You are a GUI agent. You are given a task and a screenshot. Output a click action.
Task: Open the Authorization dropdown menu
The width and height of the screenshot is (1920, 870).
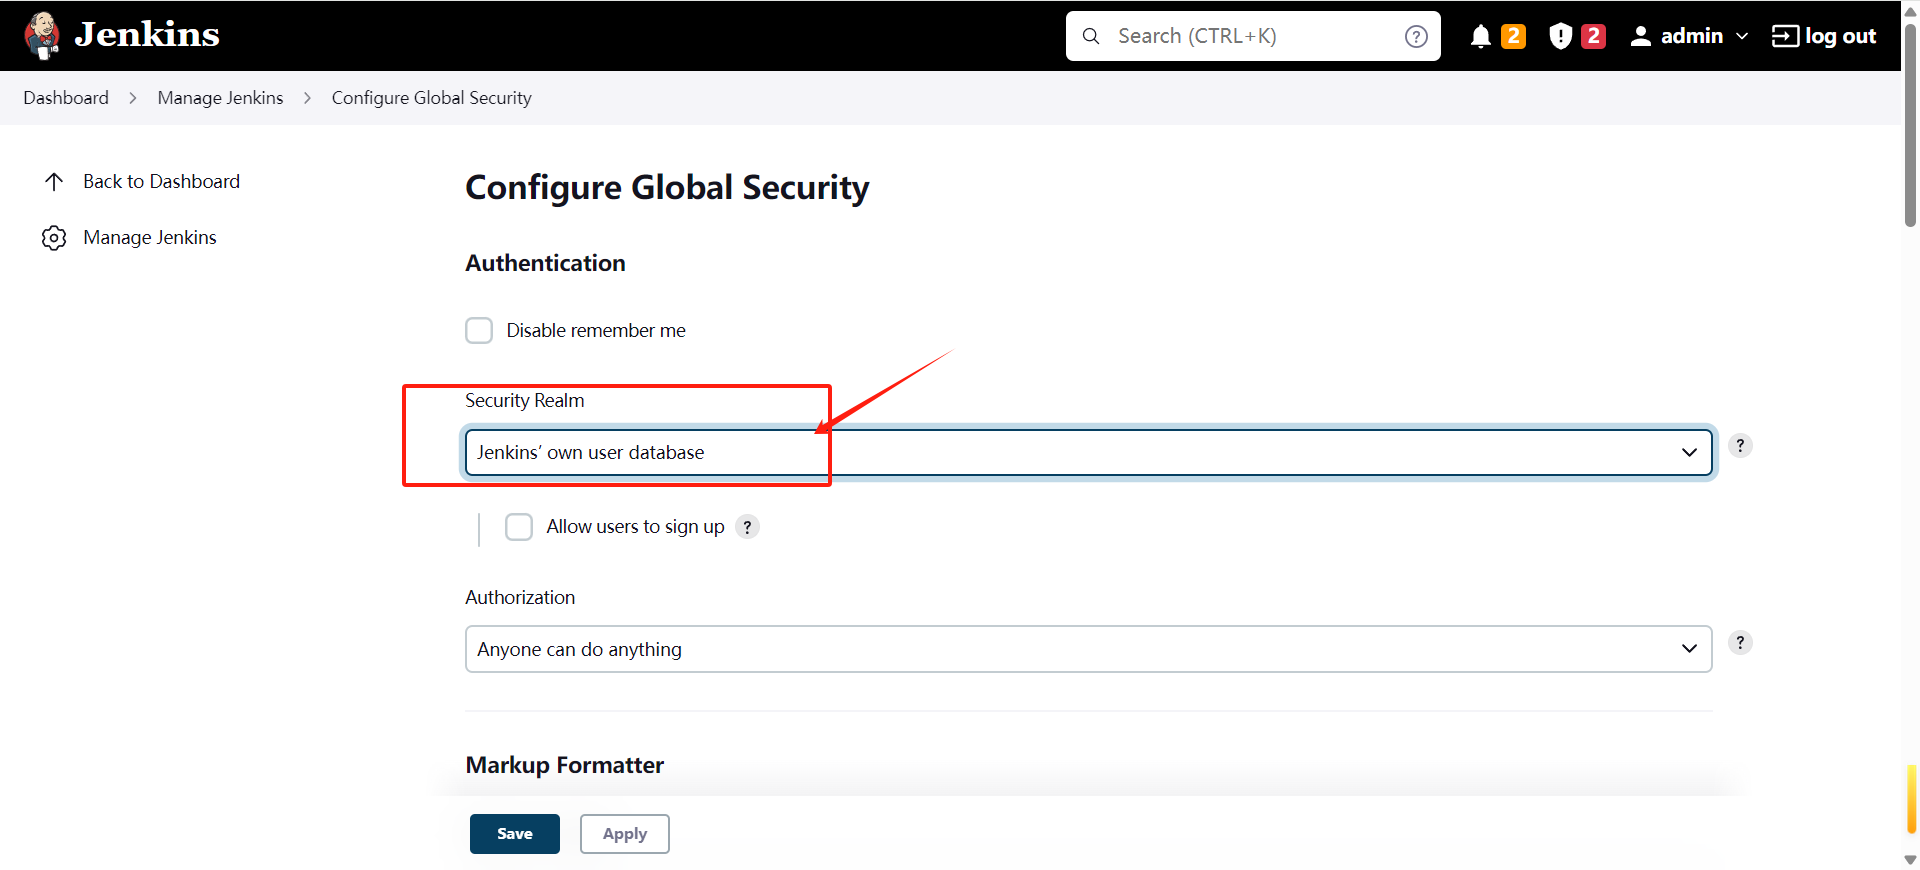tap(1088, 650)
